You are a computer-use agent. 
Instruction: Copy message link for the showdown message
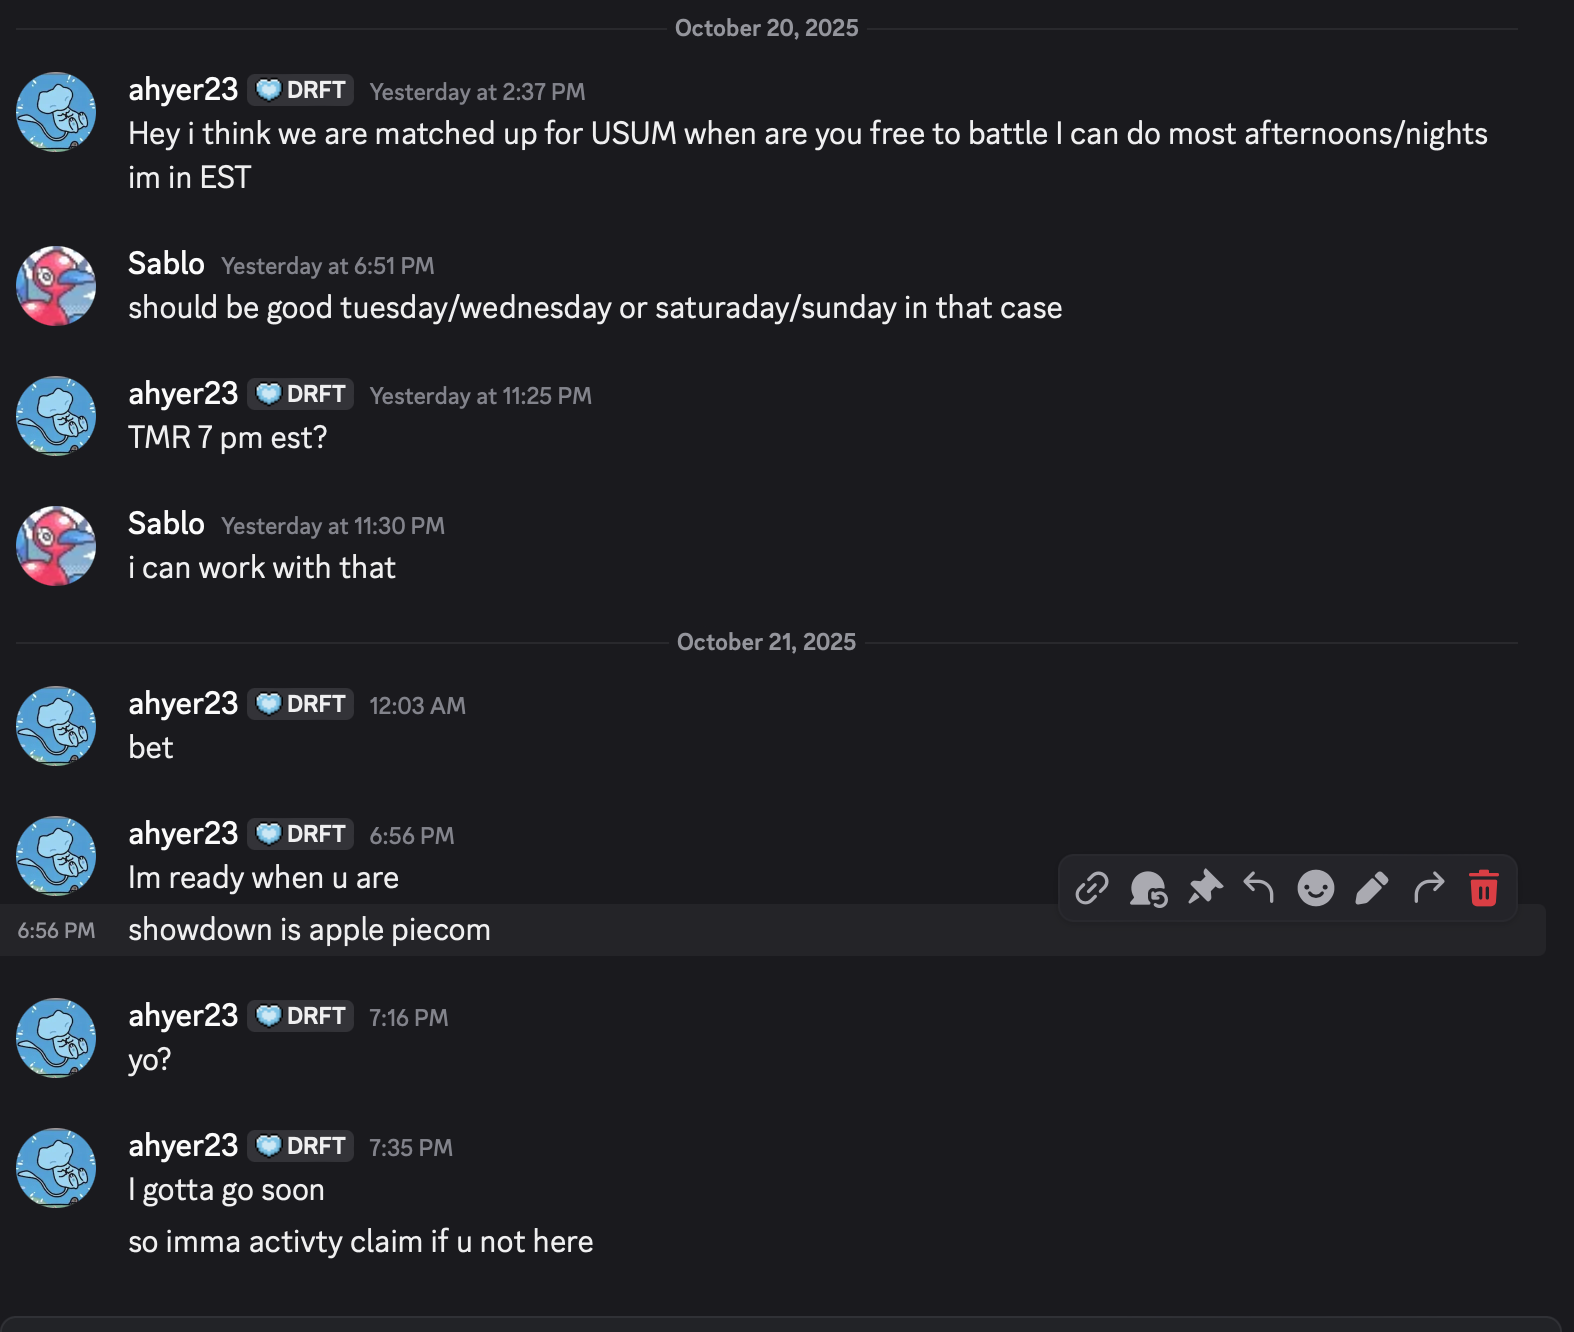coord(1091,888)
